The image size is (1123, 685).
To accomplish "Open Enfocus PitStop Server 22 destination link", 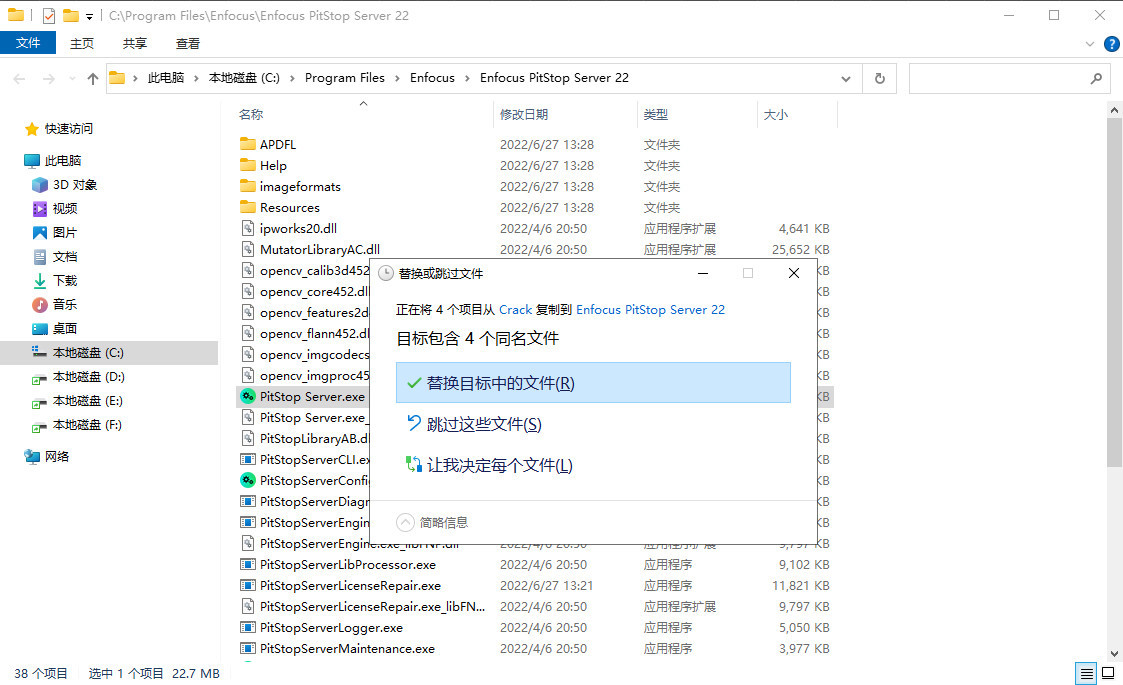I will coord(650,310).
